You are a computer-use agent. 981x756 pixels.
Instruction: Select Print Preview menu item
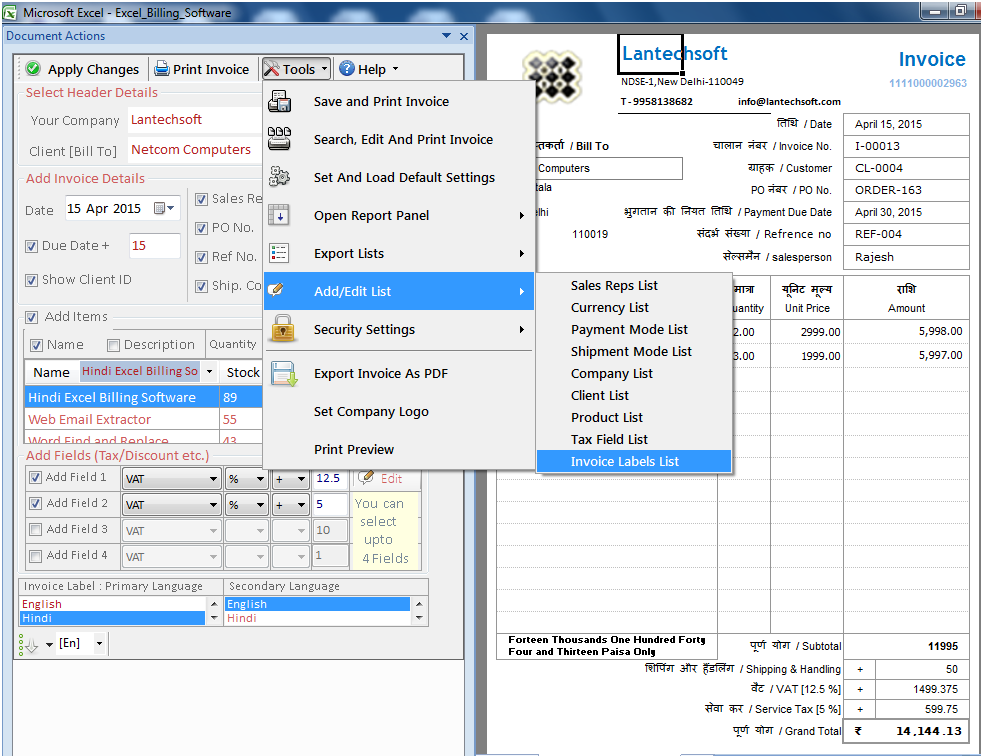(x=399, y=449)
